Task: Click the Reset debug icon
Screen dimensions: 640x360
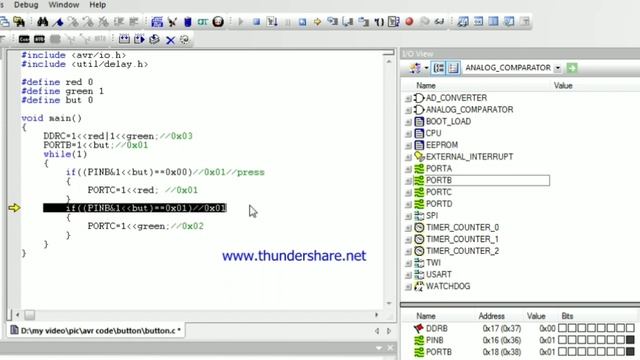Action: point(302,22)
